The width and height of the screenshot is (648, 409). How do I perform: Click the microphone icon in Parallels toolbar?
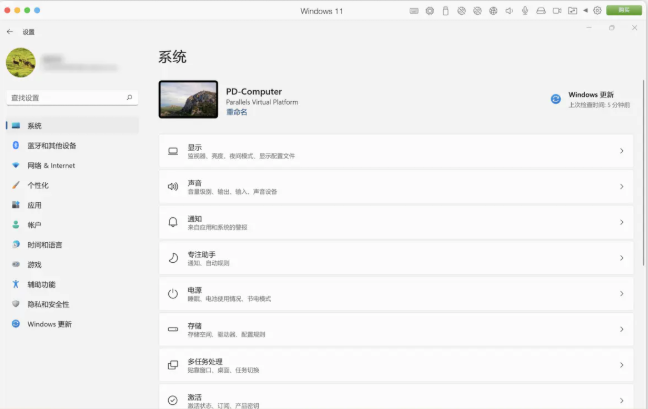[525, 11]
